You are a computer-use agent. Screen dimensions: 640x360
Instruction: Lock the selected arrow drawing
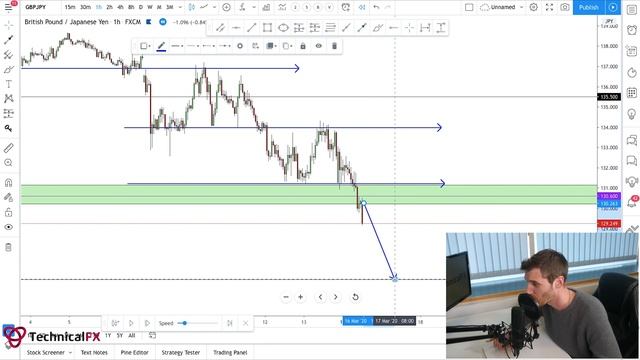303,46
